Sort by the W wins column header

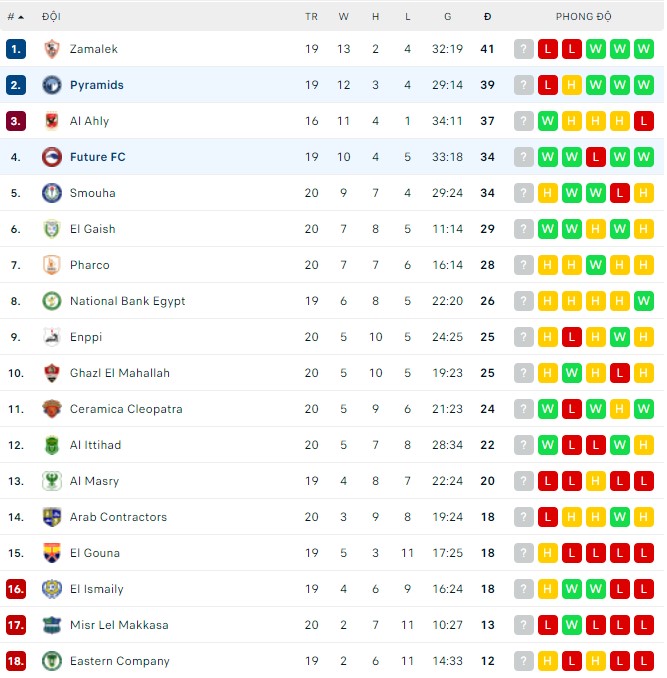click(x=344, y=17)
